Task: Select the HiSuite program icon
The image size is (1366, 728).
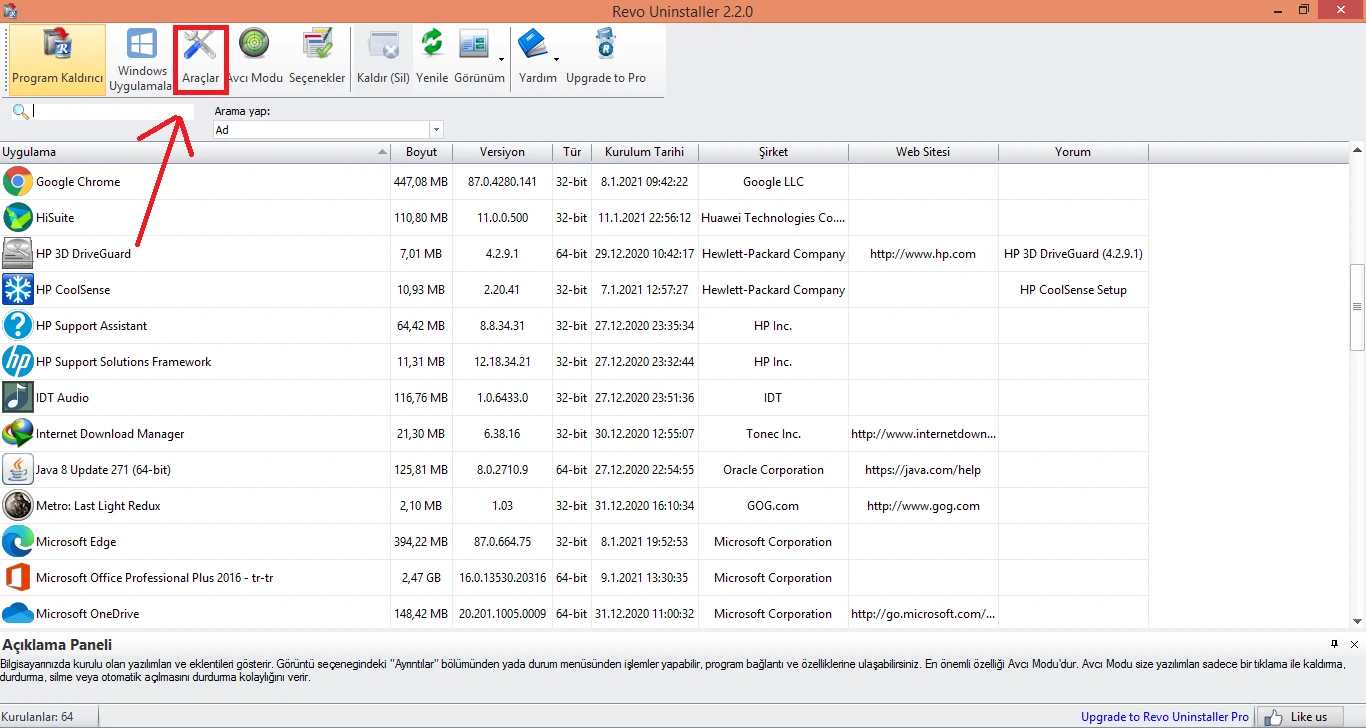Action: (x=18, y=218)
